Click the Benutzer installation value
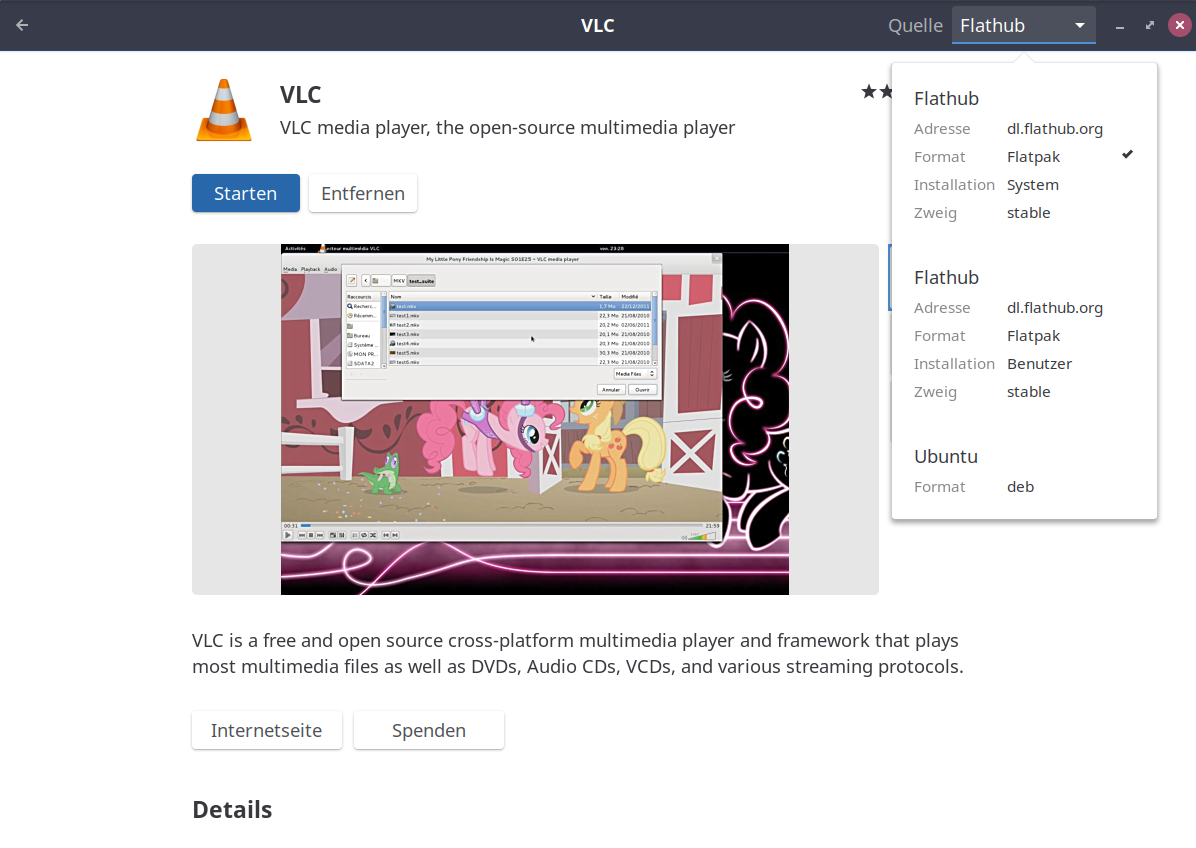 (1040, 364)
